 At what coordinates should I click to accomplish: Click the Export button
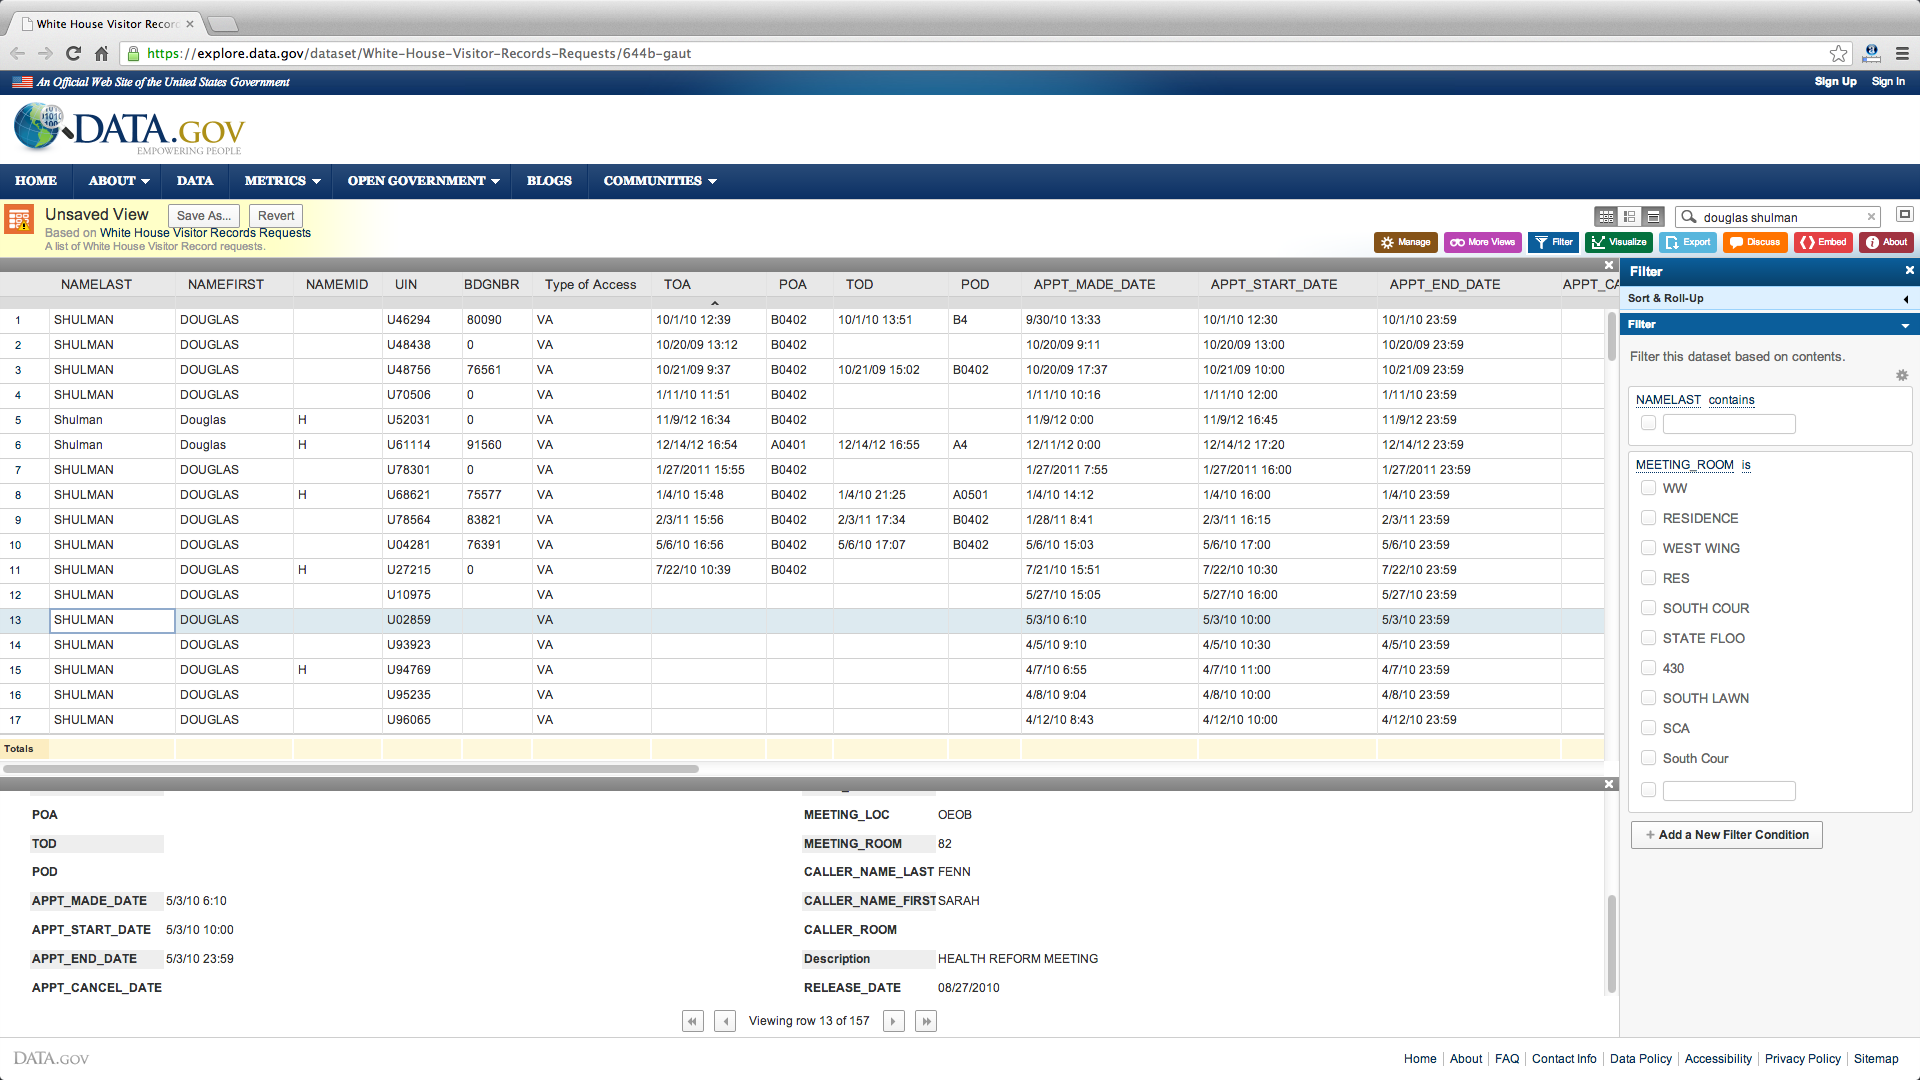[1688, 242]
